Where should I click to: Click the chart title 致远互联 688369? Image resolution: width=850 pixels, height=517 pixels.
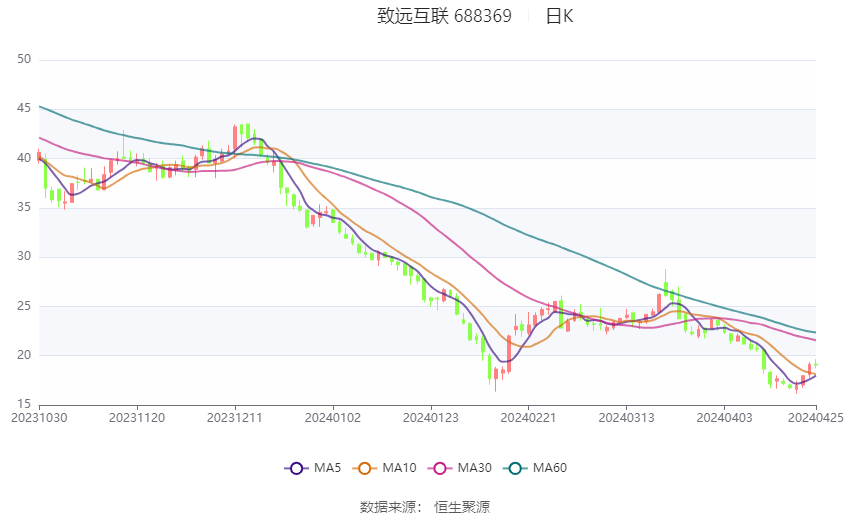444,16
